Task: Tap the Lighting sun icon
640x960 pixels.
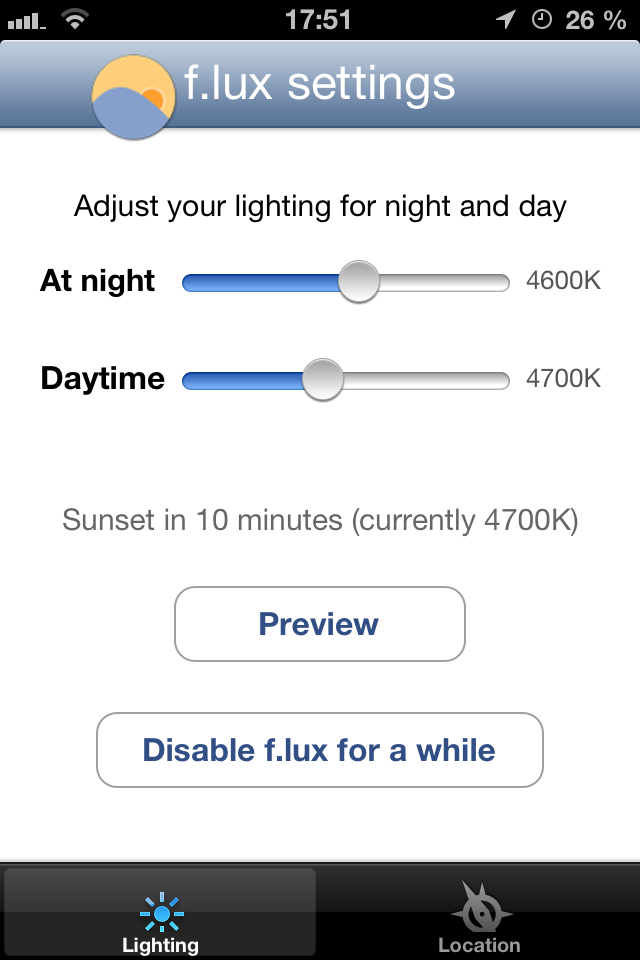Action: coord(162,913)
